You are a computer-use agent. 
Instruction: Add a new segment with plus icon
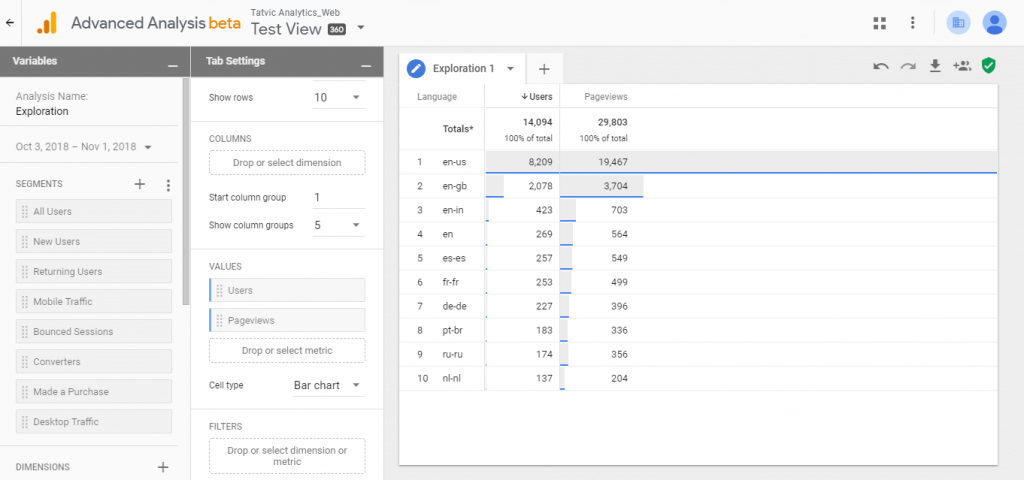(140, 184)
